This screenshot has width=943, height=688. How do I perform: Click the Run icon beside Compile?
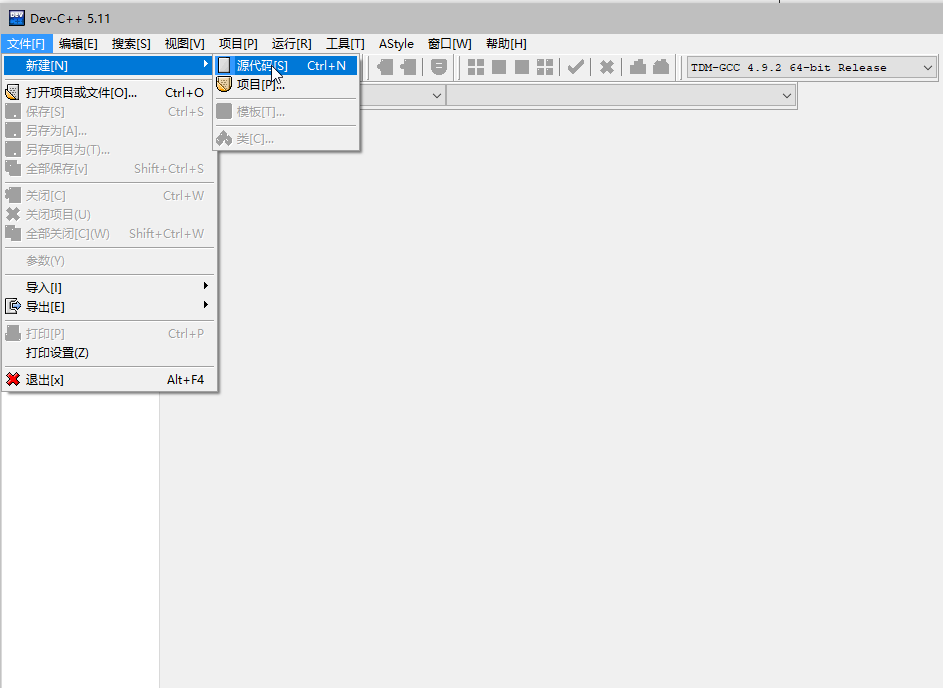pos(499,67)
